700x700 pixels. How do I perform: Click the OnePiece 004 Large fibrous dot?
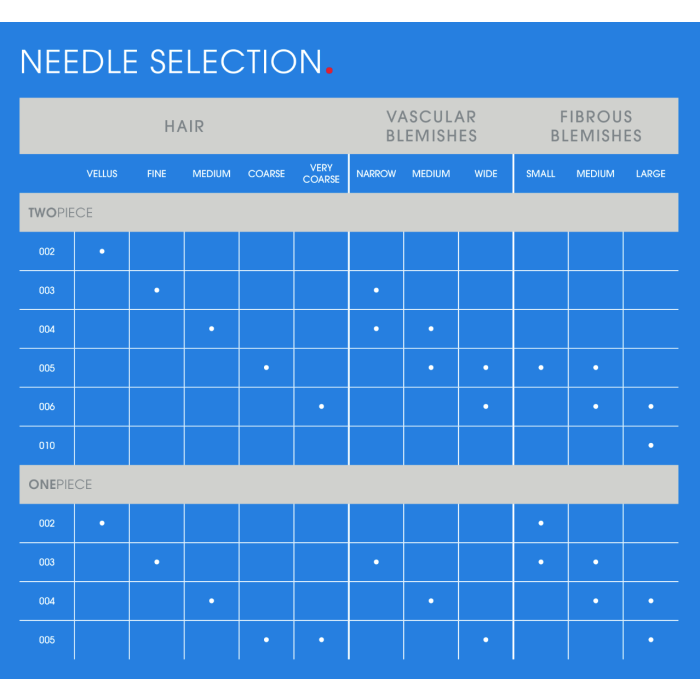click(x=650, y=600)
